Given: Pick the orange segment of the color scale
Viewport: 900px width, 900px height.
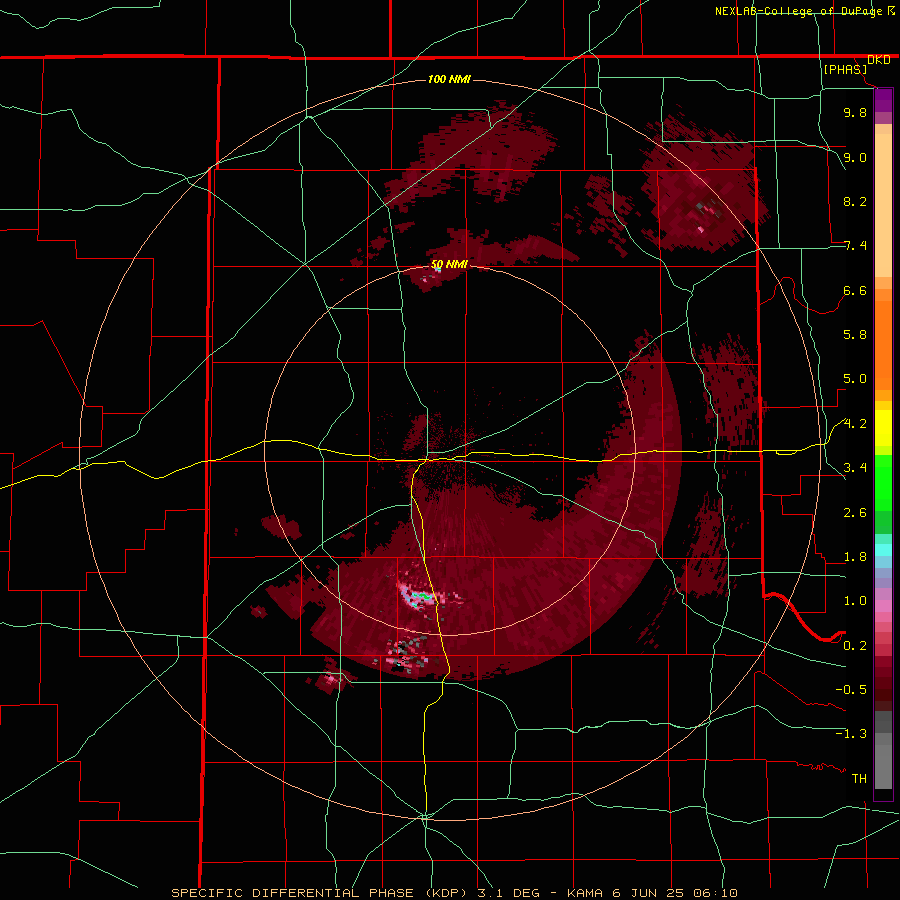Looking at the screenshot, I should coord(883,344).
